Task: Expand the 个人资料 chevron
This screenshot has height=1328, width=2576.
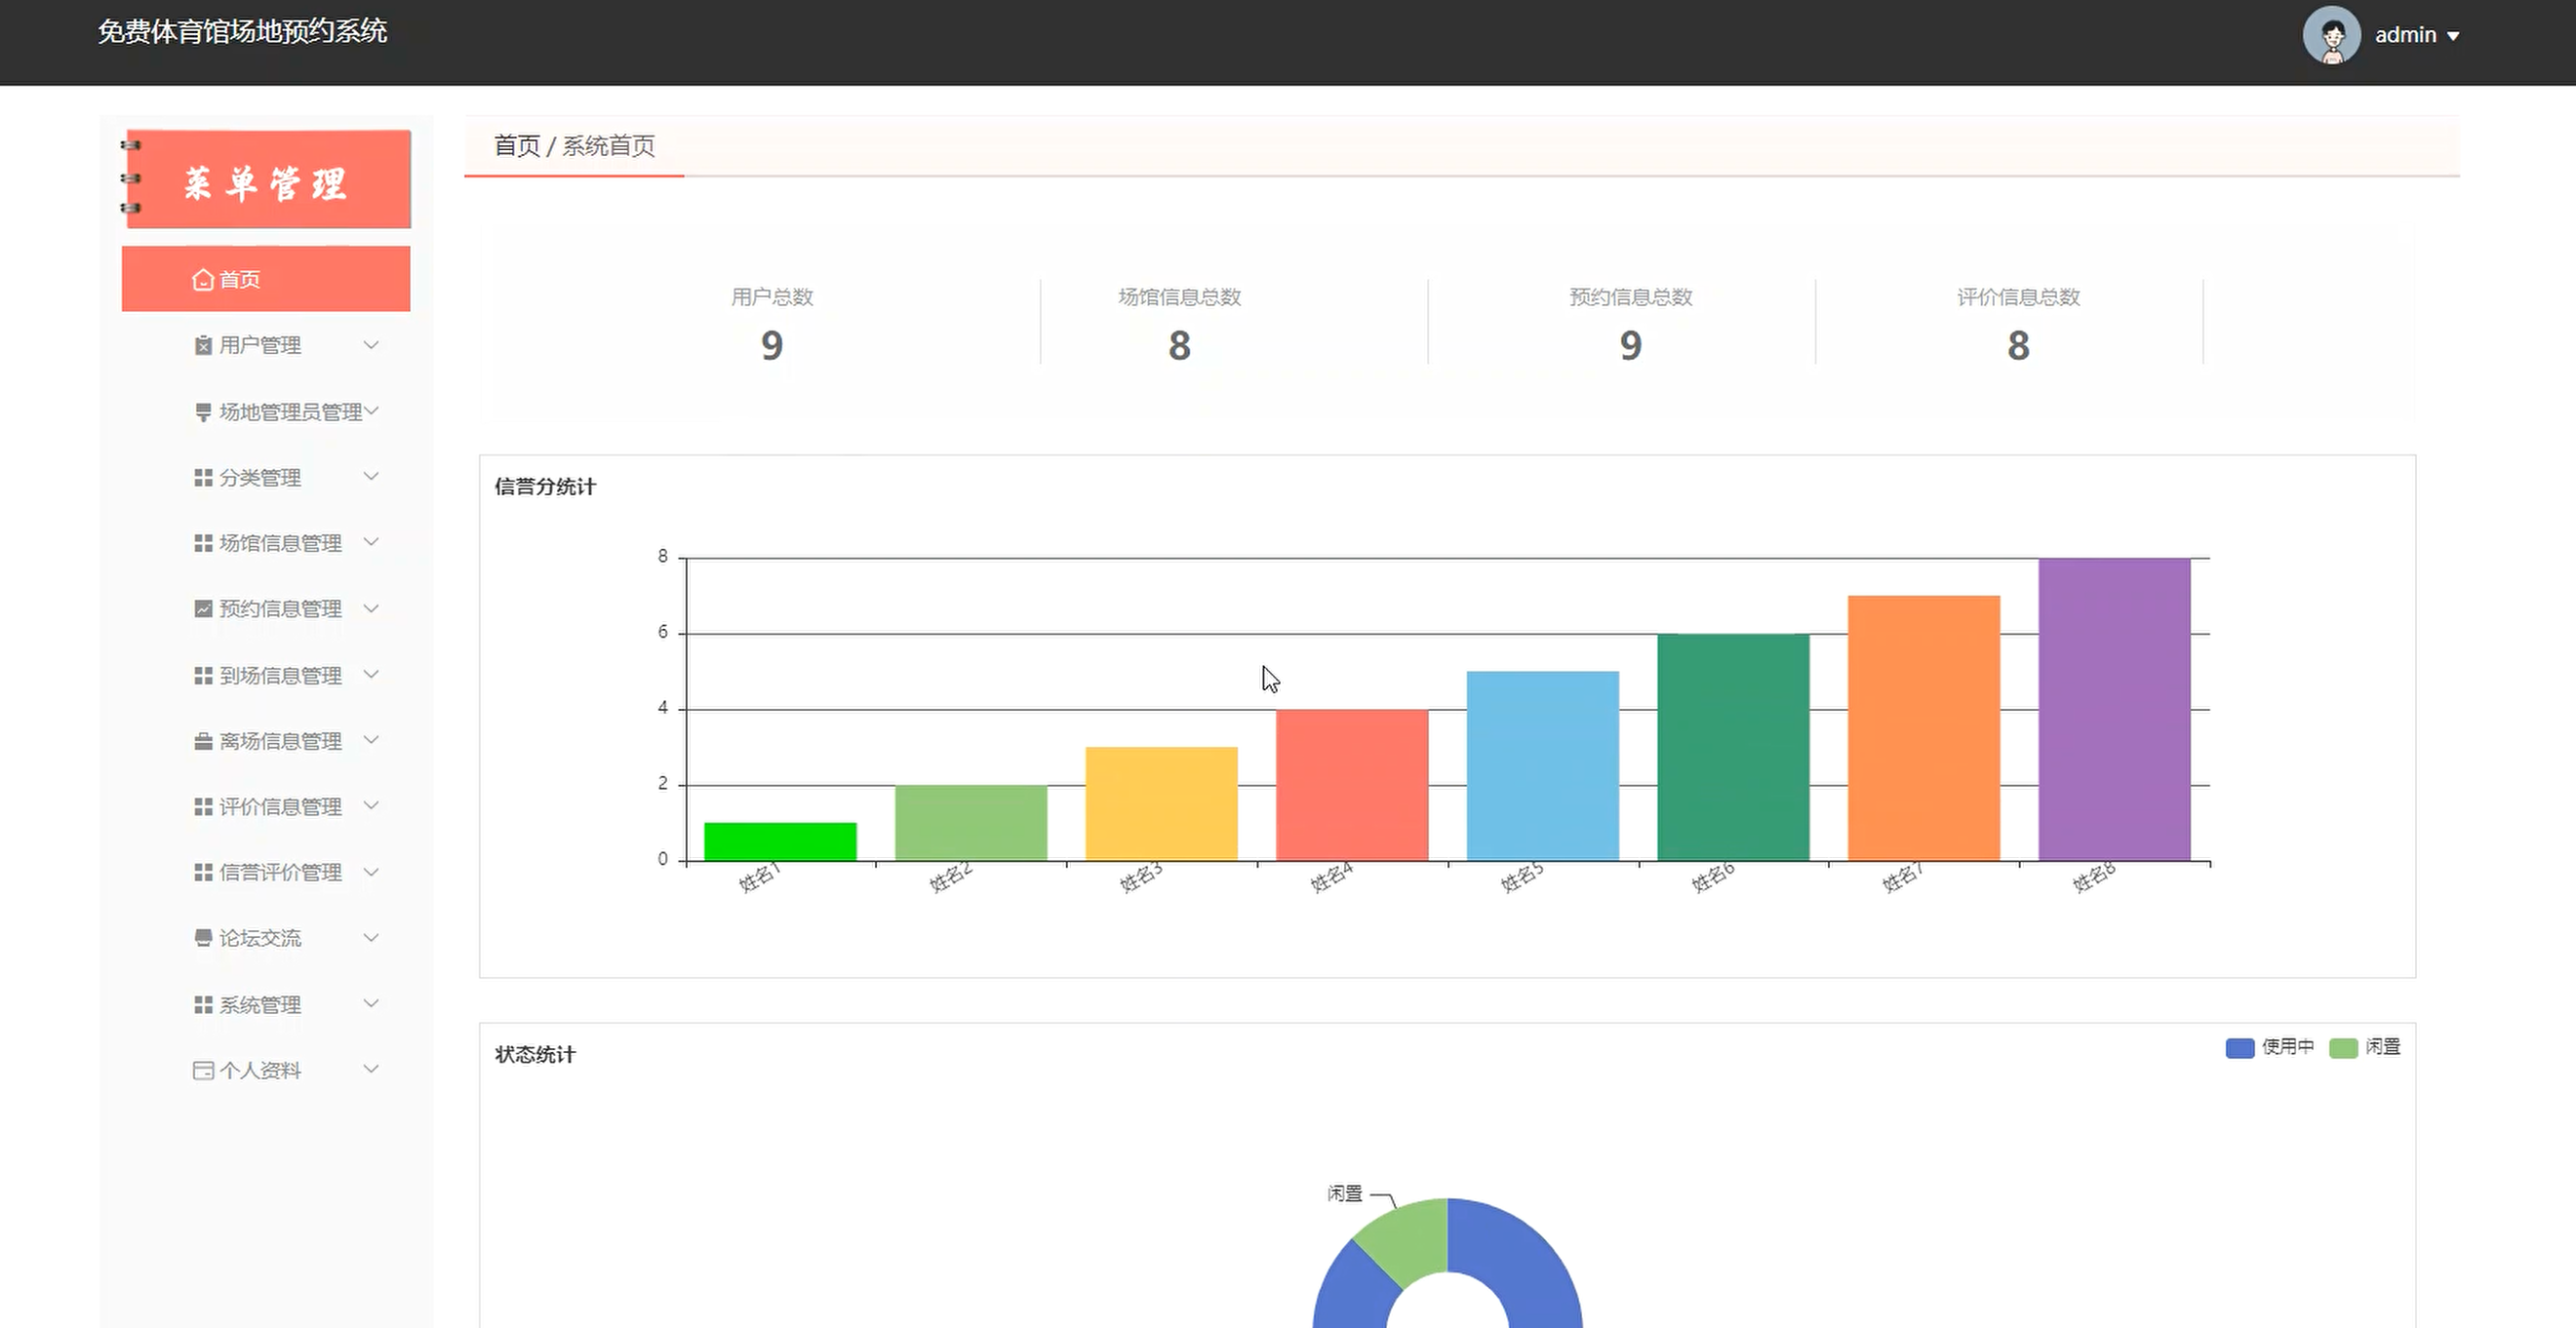Action: pos(371,1069)
